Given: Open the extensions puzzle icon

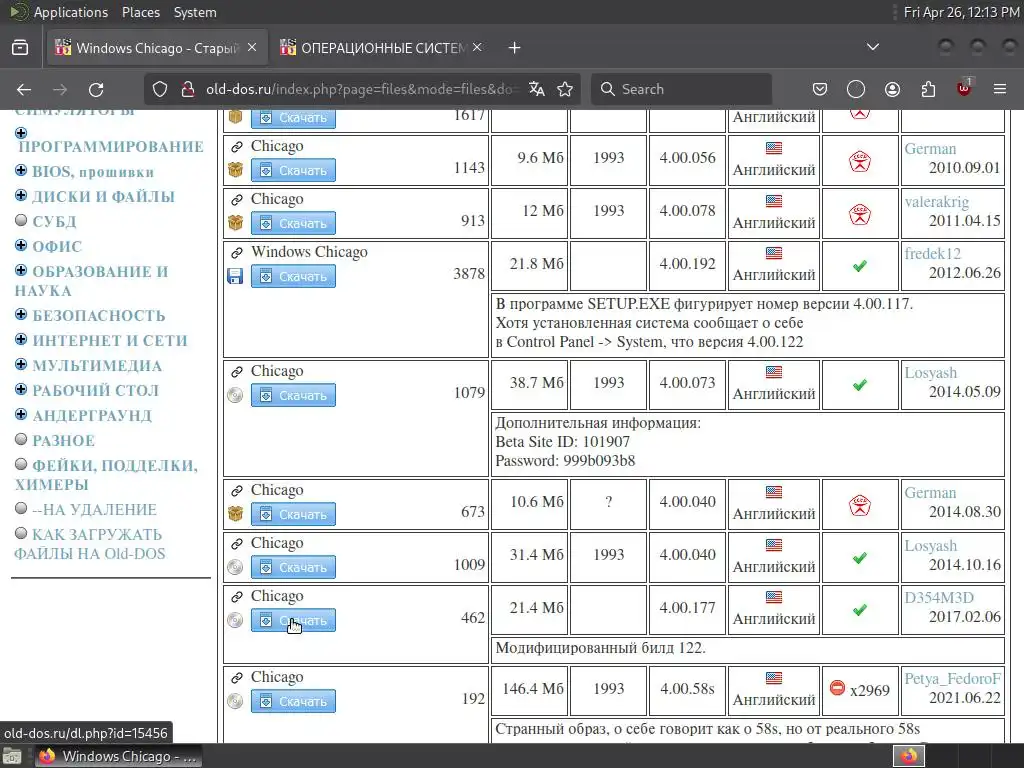Looking at the screenshot, I should point(928,89).
